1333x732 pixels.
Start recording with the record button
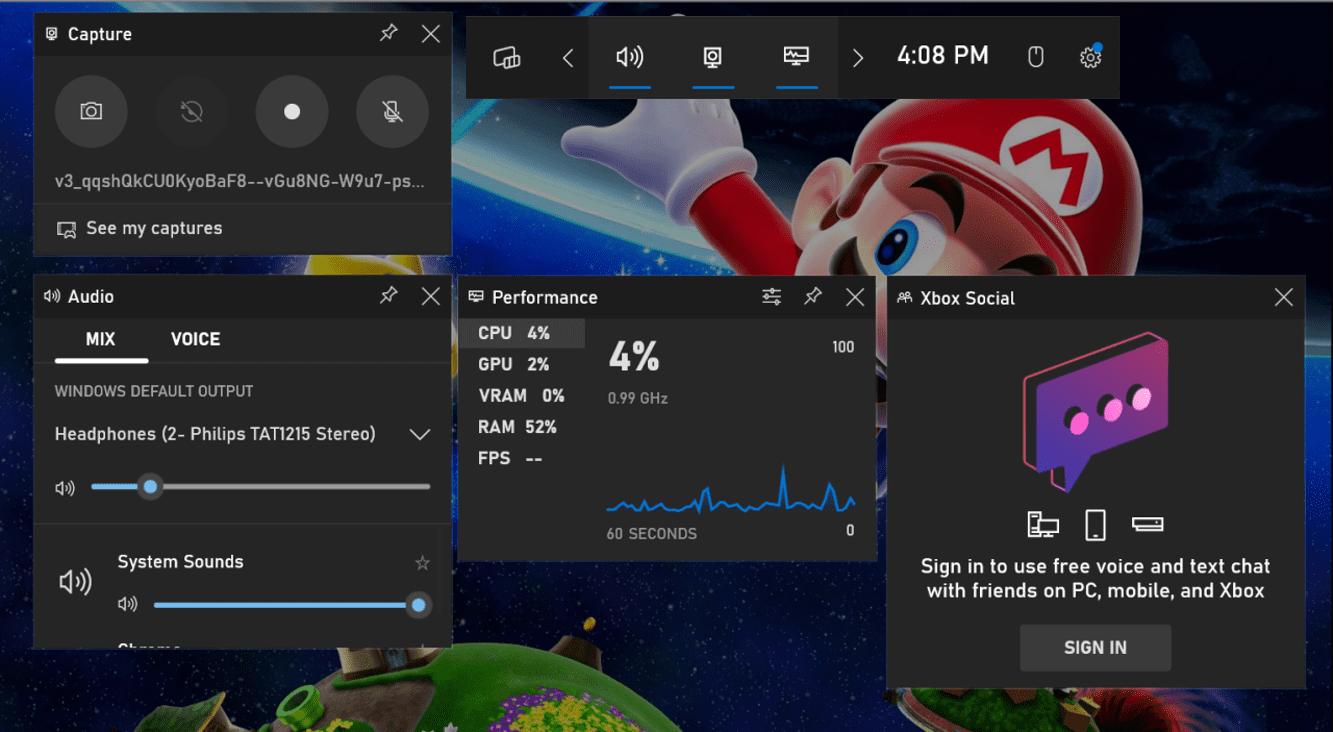pyautogui.click(x=291, y=111)
